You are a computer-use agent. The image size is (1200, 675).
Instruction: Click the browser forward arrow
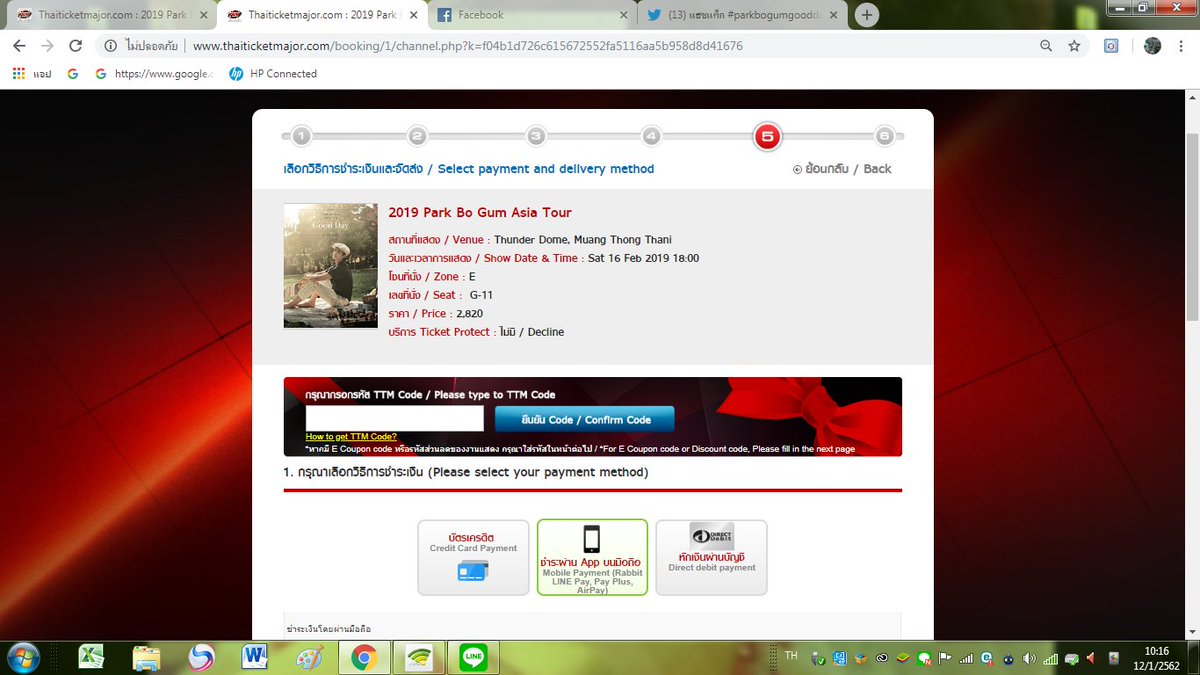(x=47, y=46)
